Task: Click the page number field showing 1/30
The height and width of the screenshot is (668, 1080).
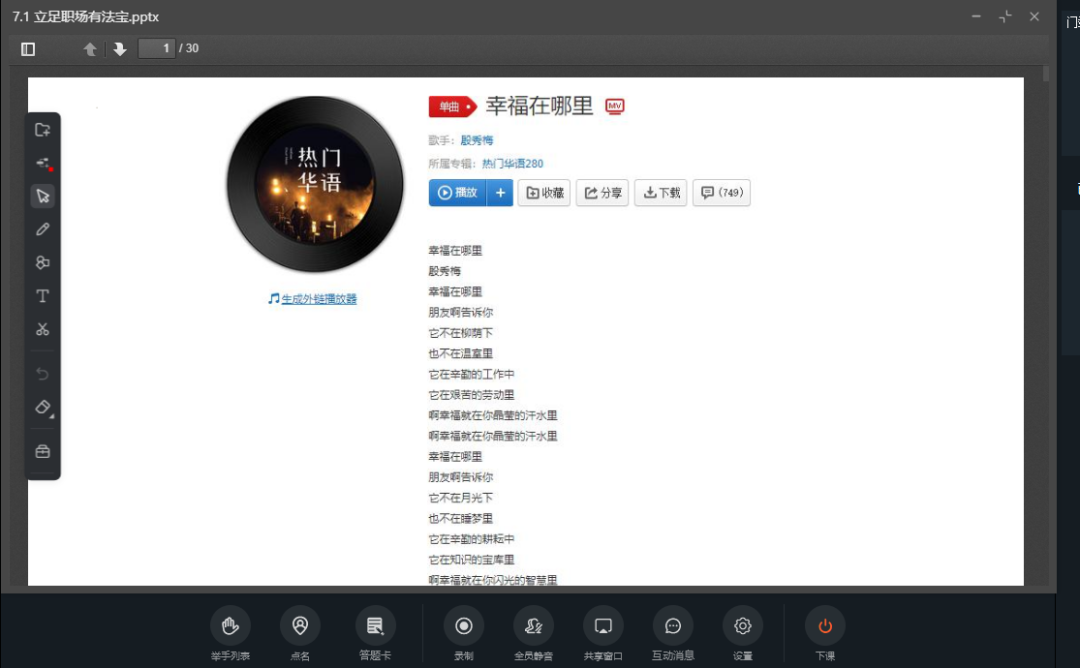Action: click(156, 46)
